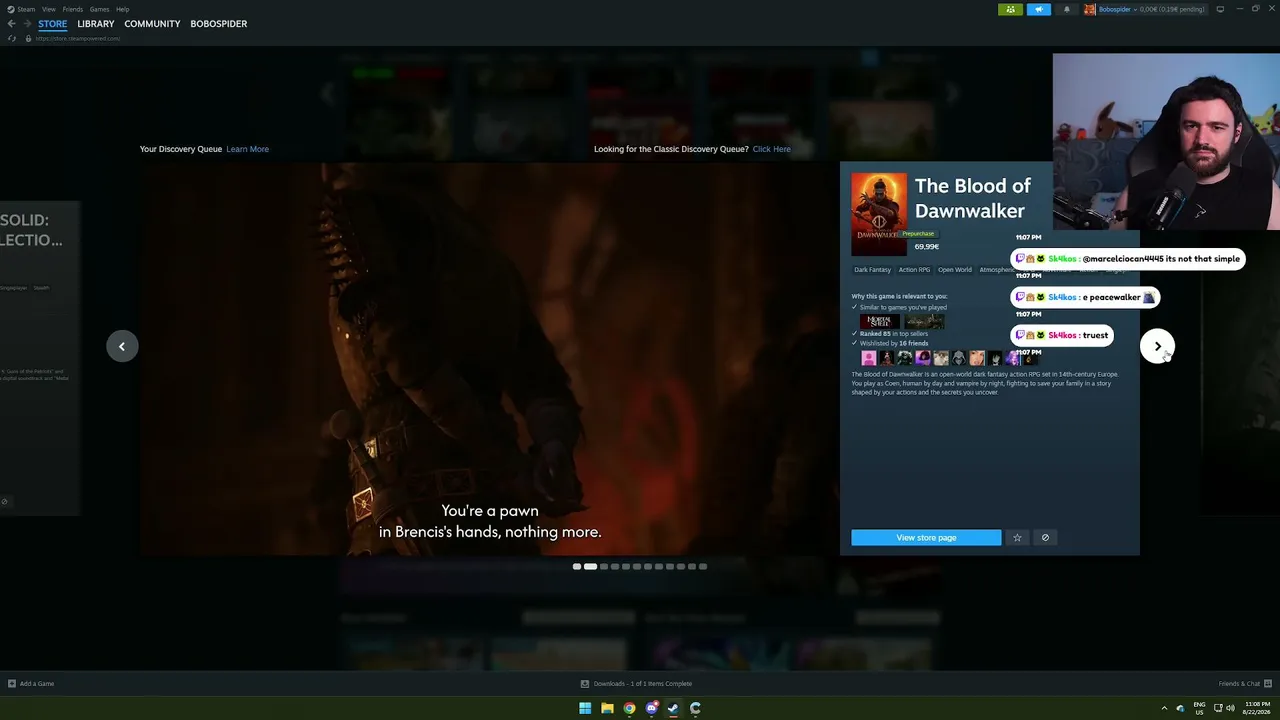Jump to the second highlighted carousel dot
Viewport: 1280px width, 720px height.
pos(590,567)
